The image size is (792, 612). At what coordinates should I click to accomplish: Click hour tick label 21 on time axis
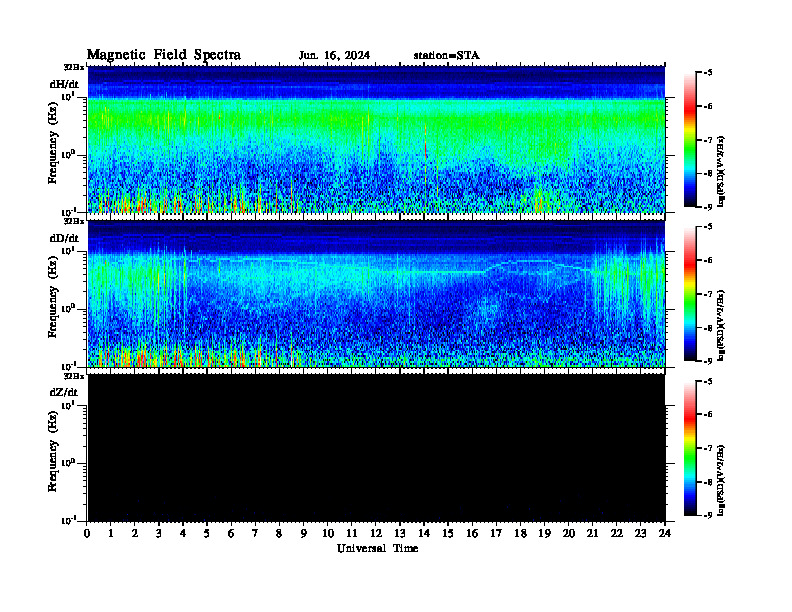(x=592, y=534)
